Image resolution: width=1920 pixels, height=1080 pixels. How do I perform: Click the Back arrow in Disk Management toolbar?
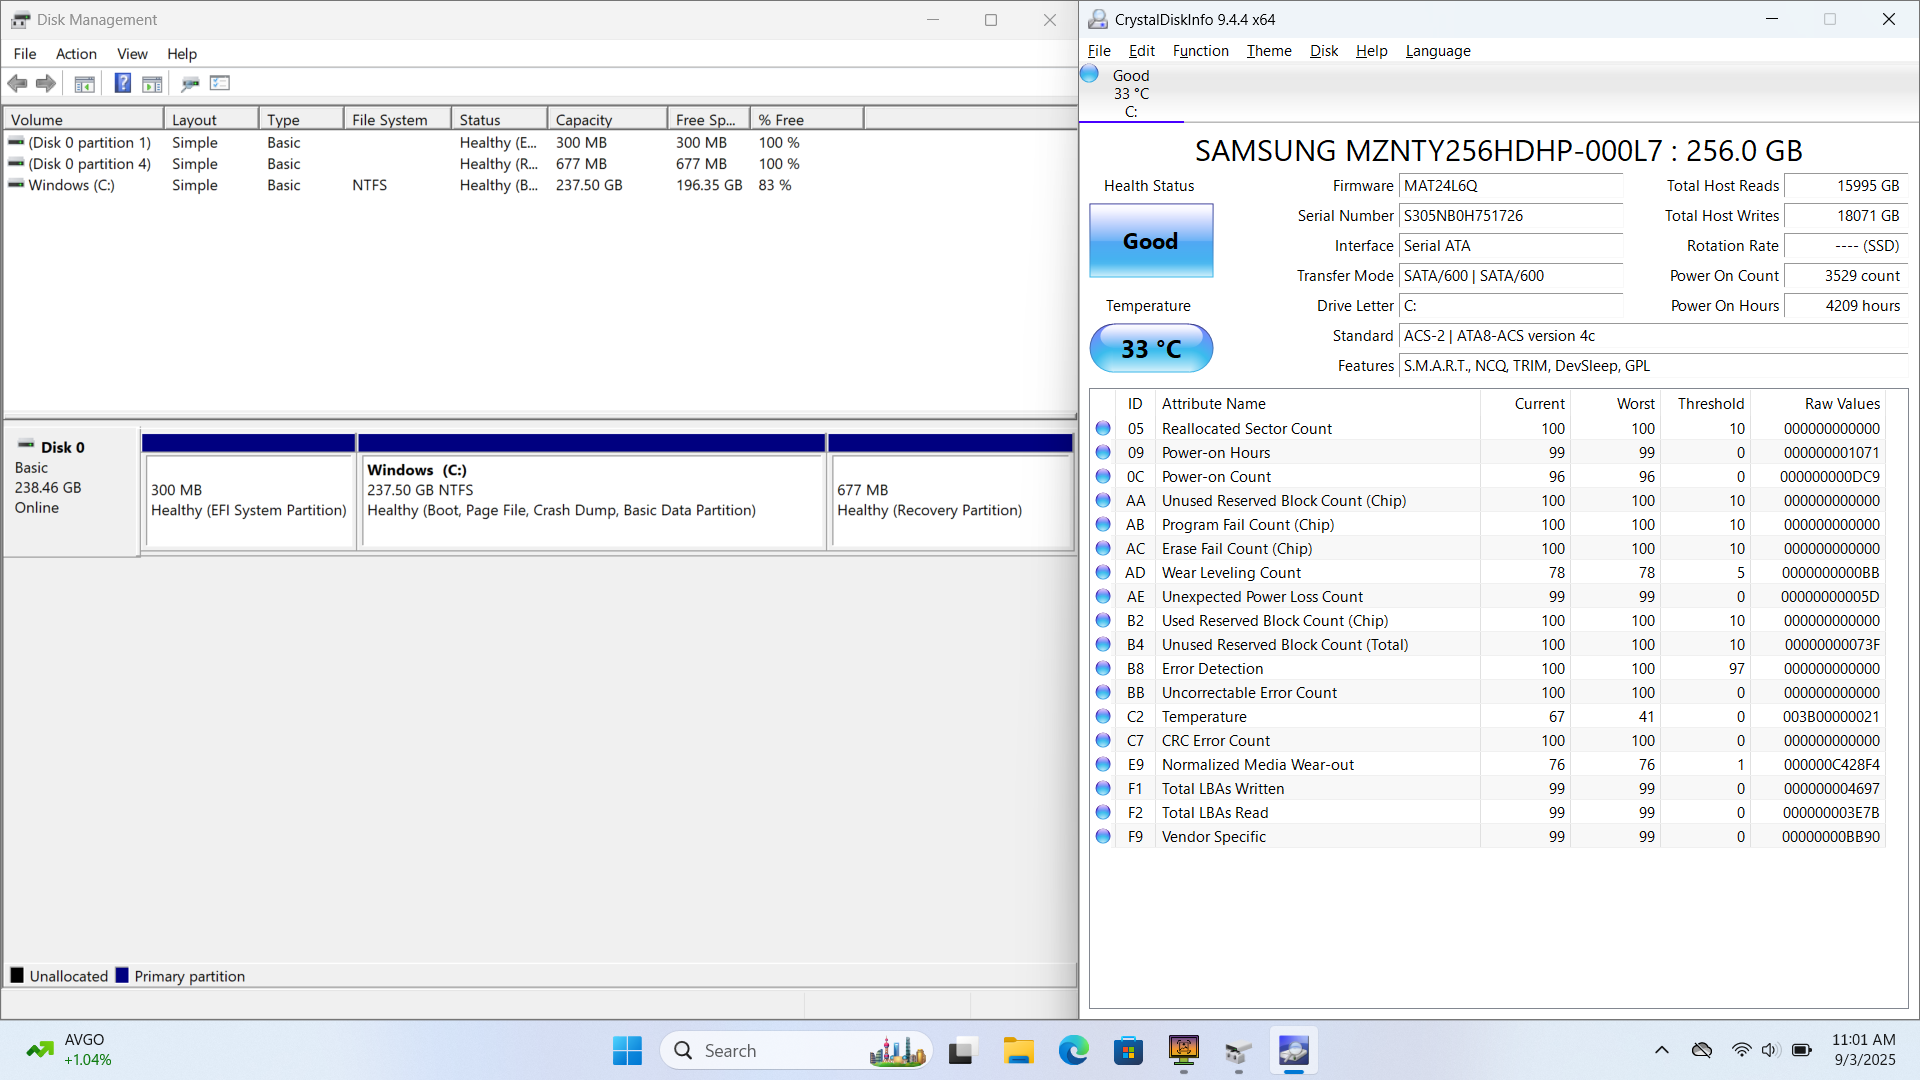17,84
